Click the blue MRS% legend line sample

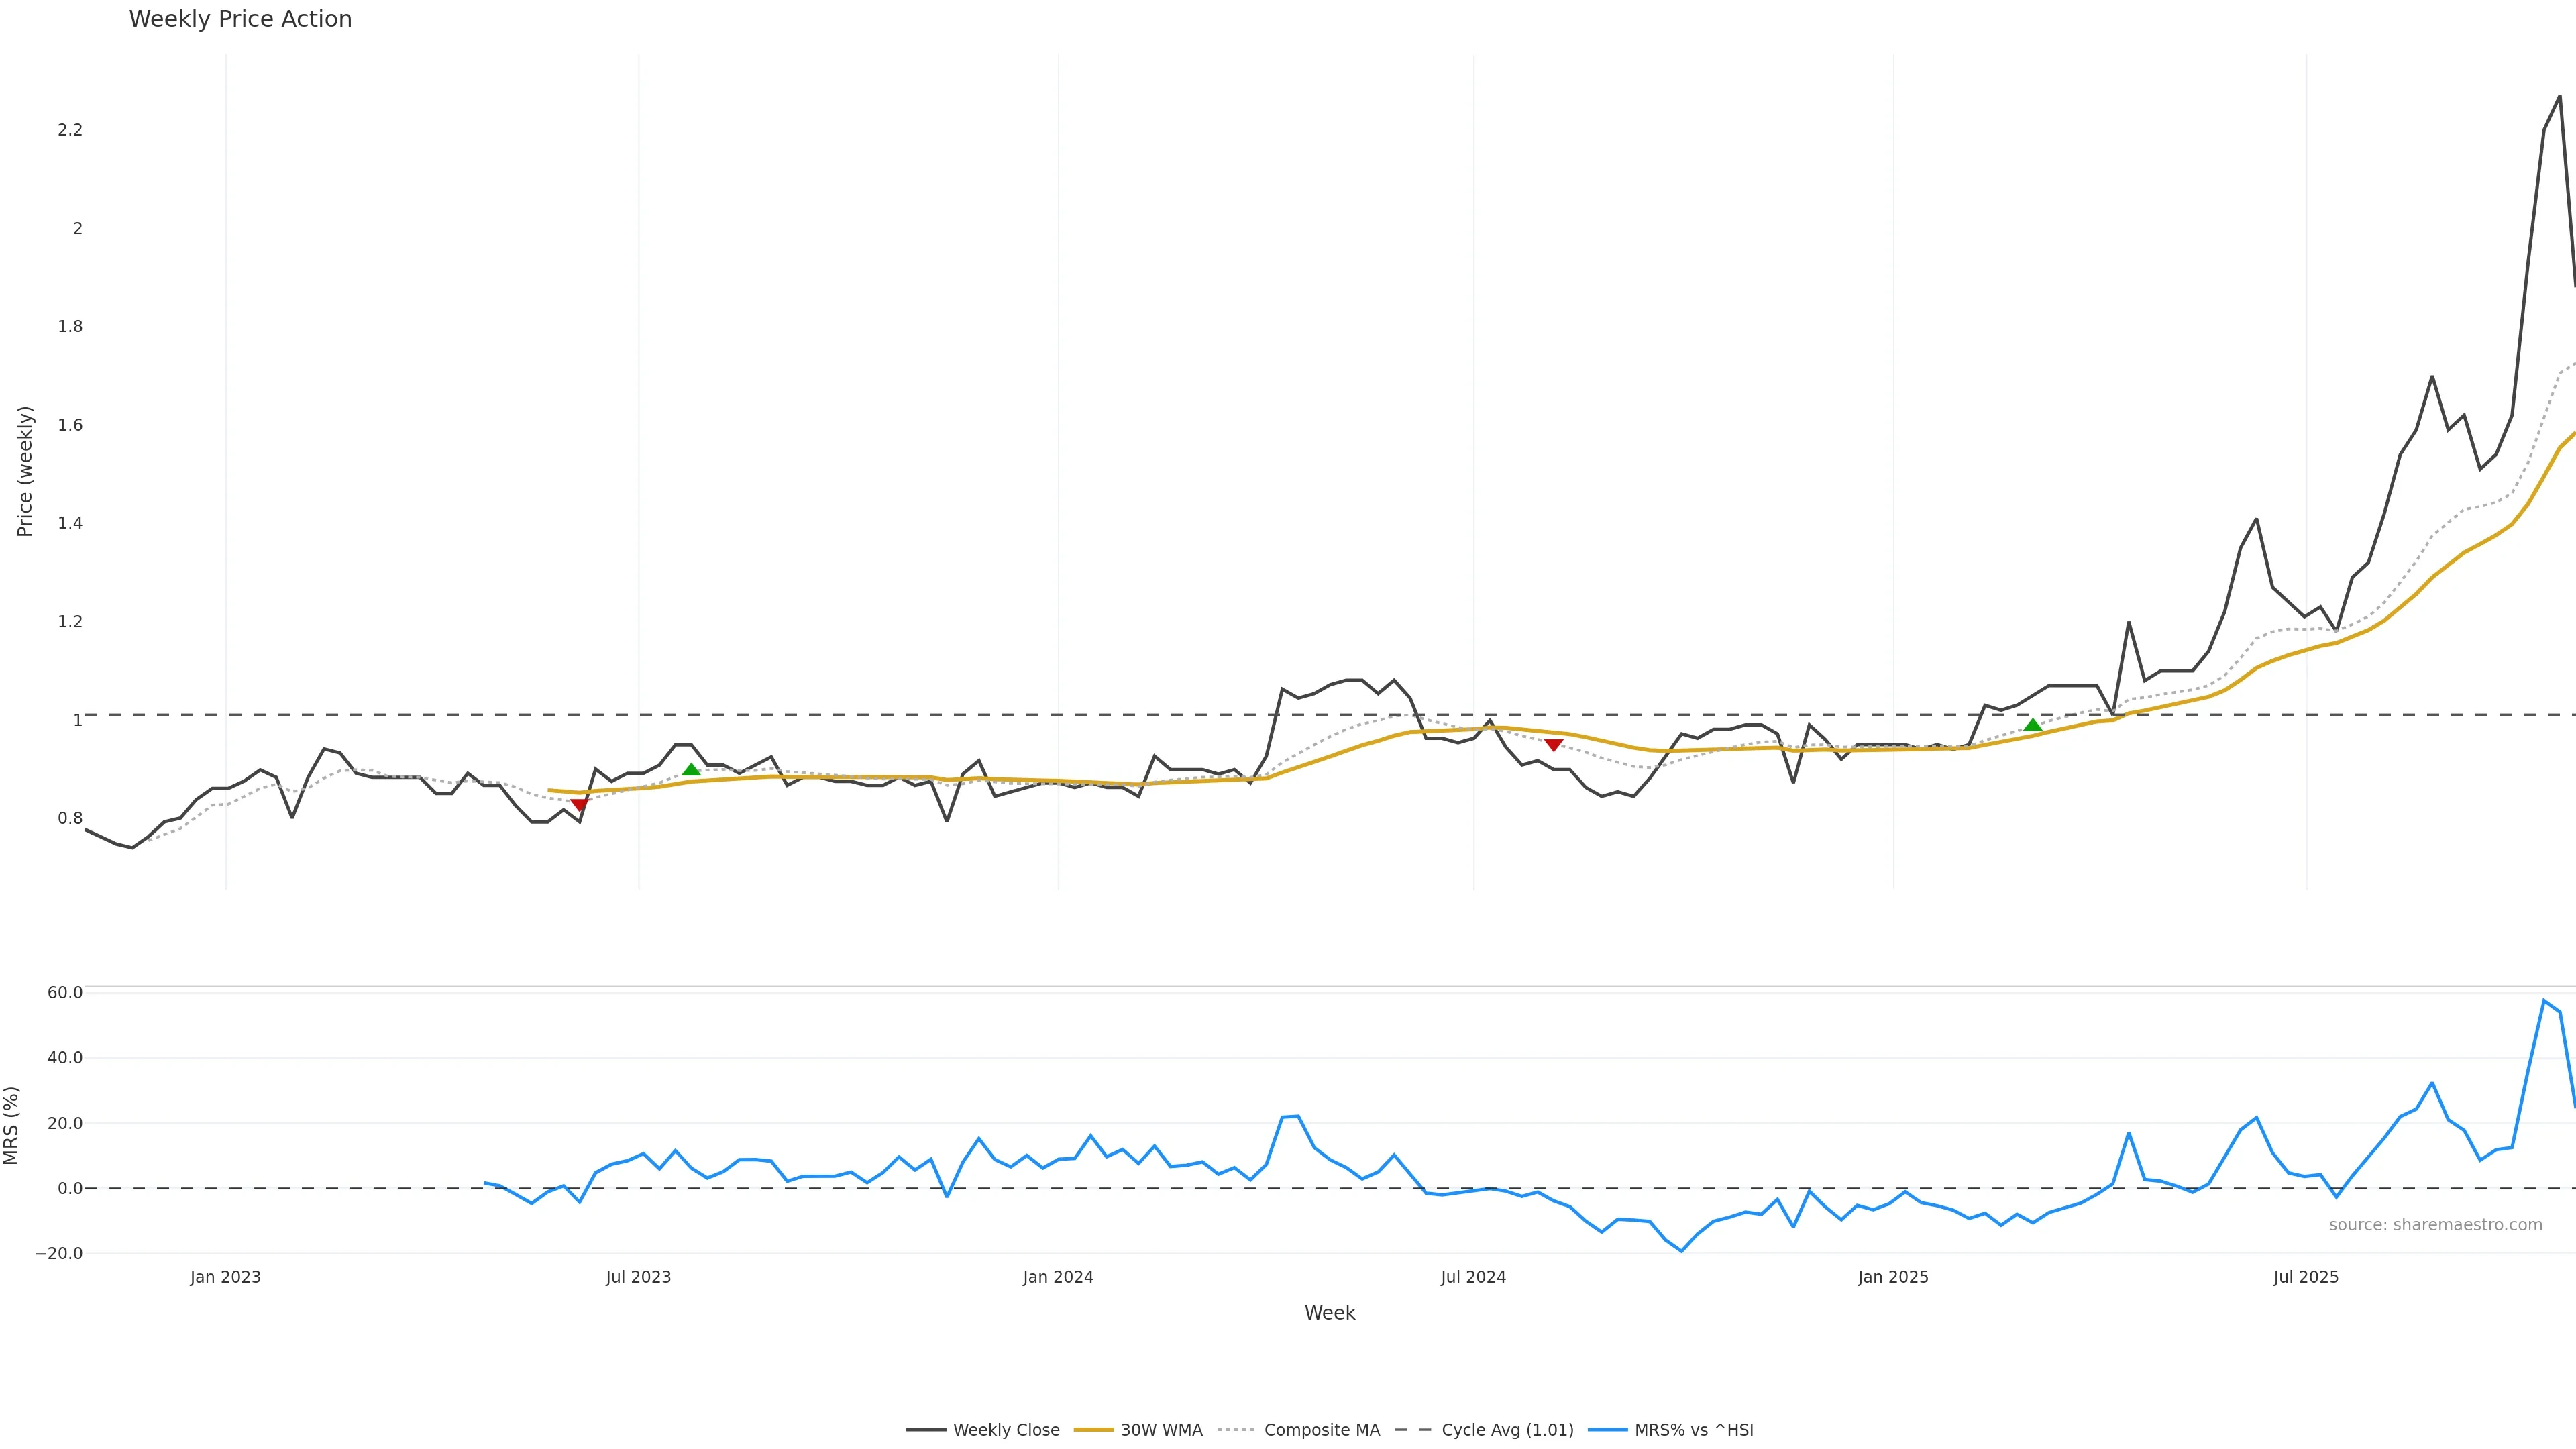tap(1607, 1430)
